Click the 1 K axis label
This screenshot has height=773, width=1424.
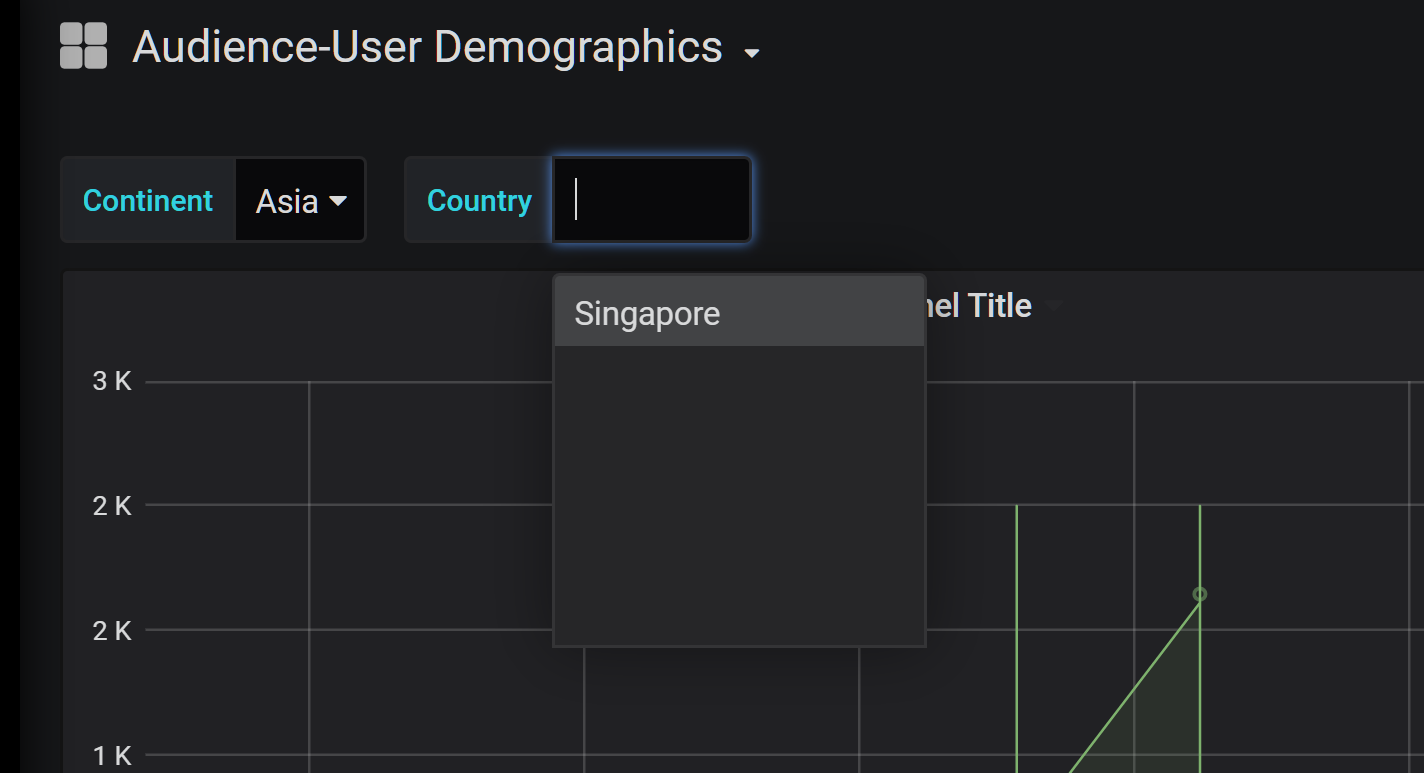(111, 756)
